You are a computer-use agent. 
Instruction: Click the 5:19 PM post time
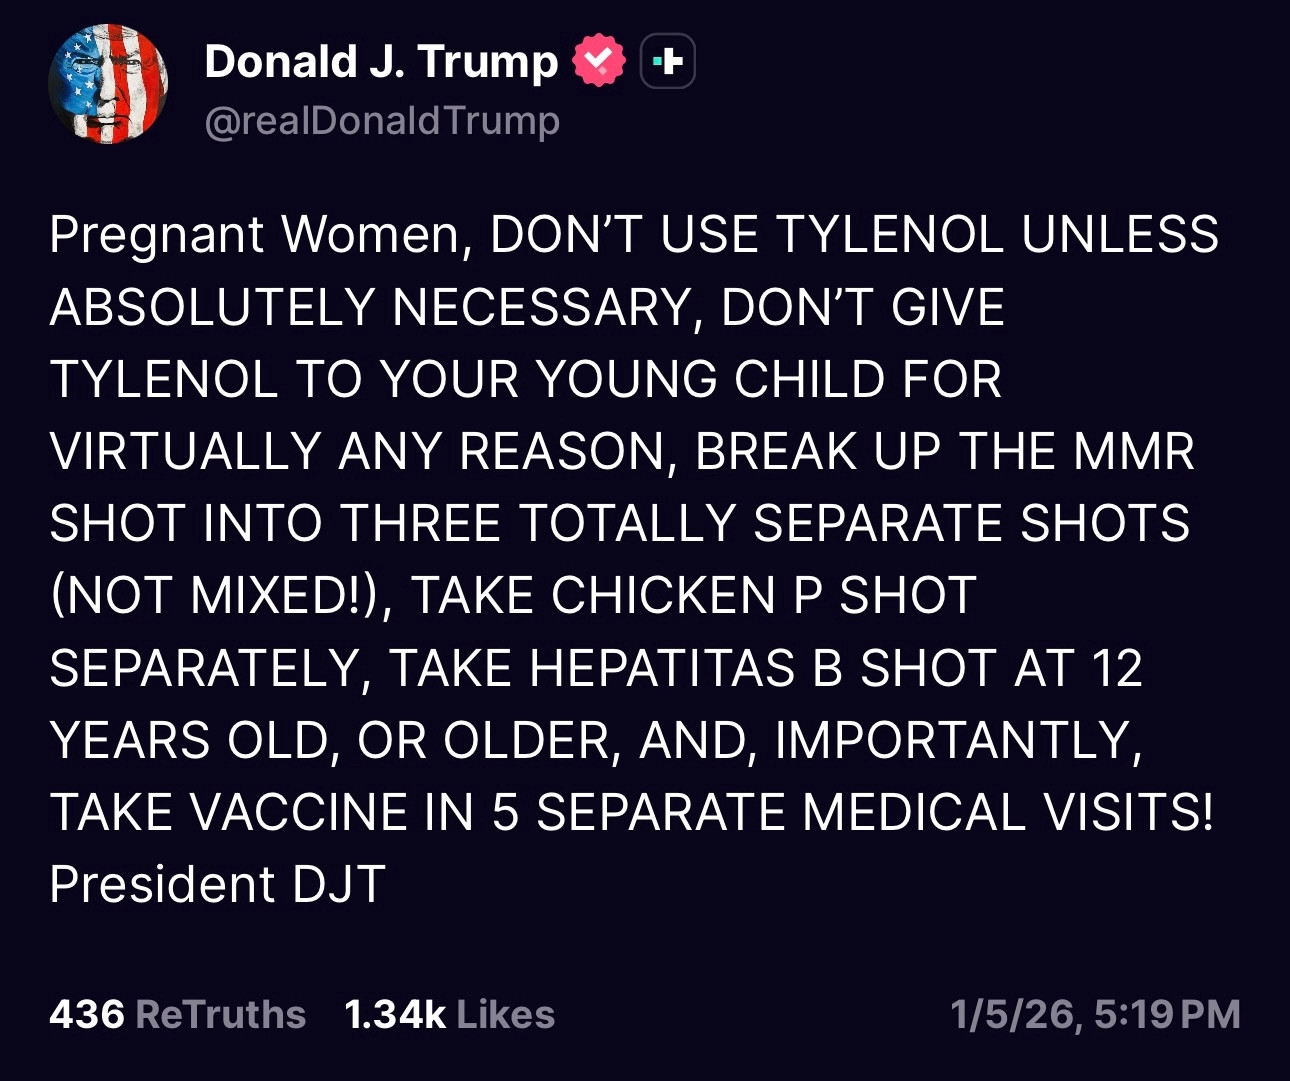(1167, 1014)
